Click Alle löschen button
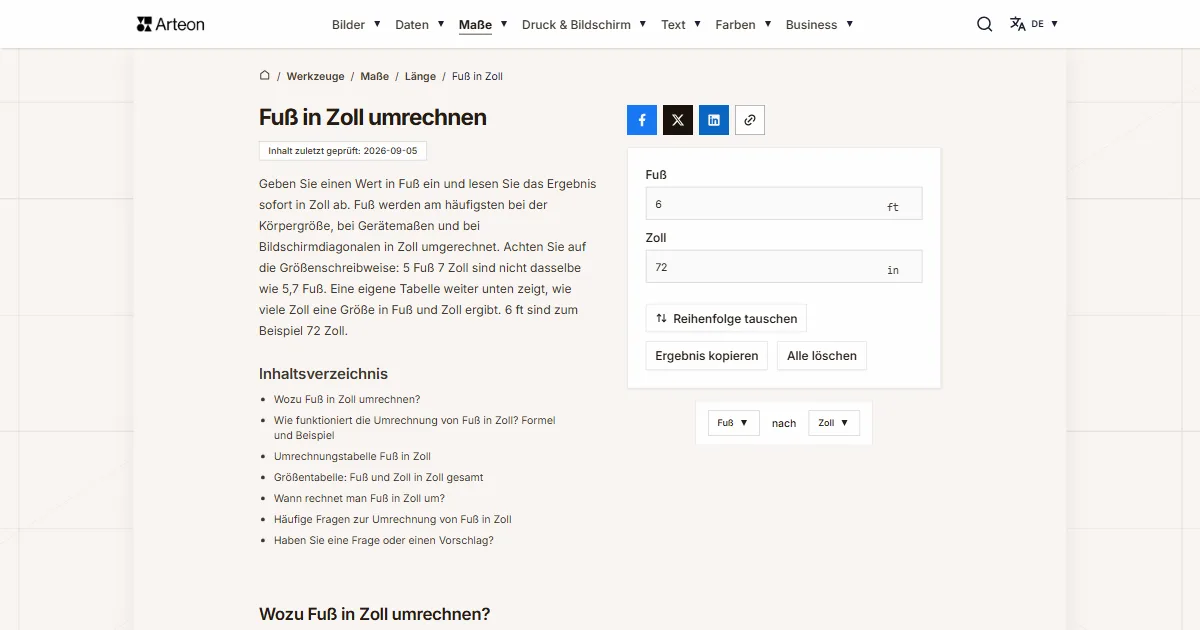The image size is (1200, 630). (822, 356)
